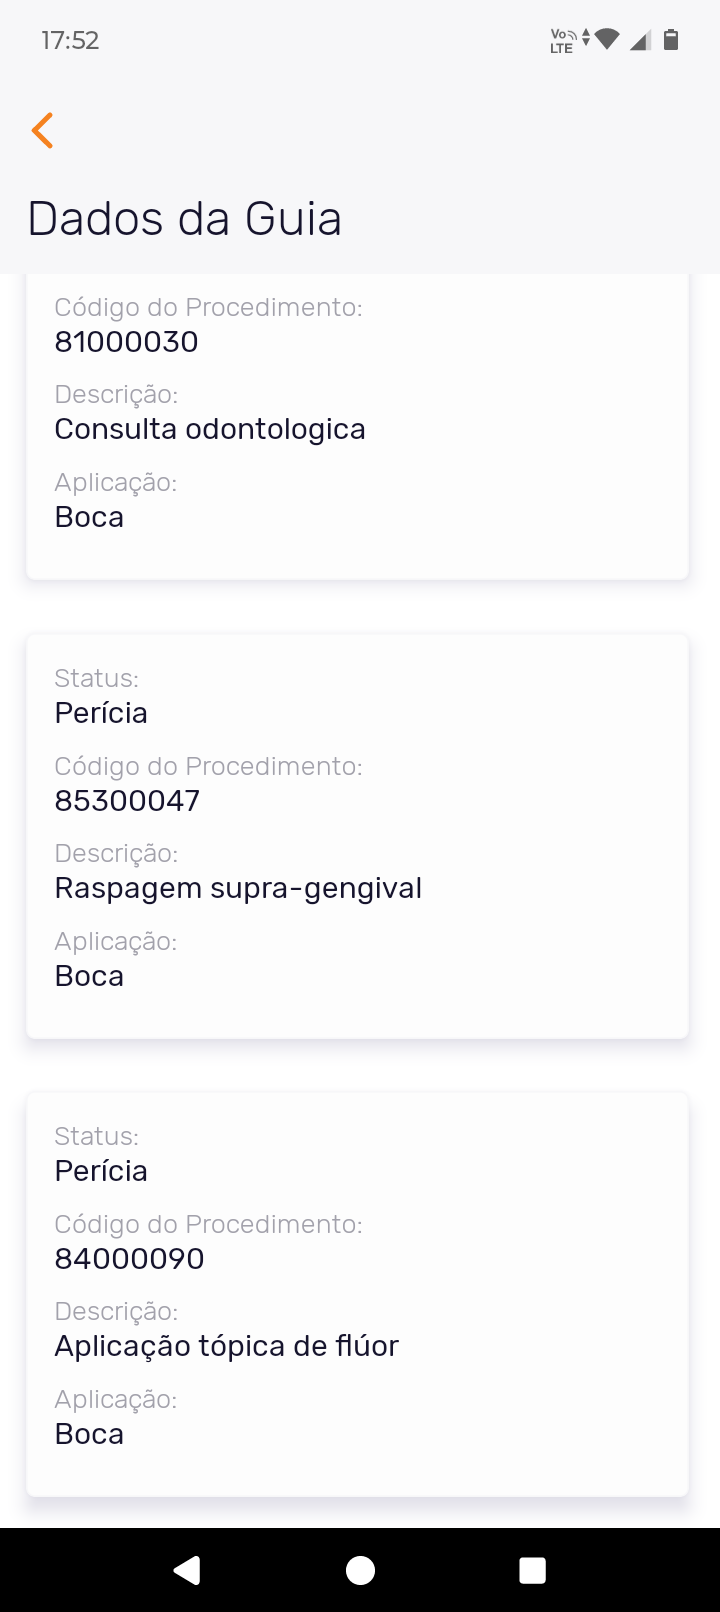Tap the battery icon in status bar
720x1612 pixels.
pos(671,40)
